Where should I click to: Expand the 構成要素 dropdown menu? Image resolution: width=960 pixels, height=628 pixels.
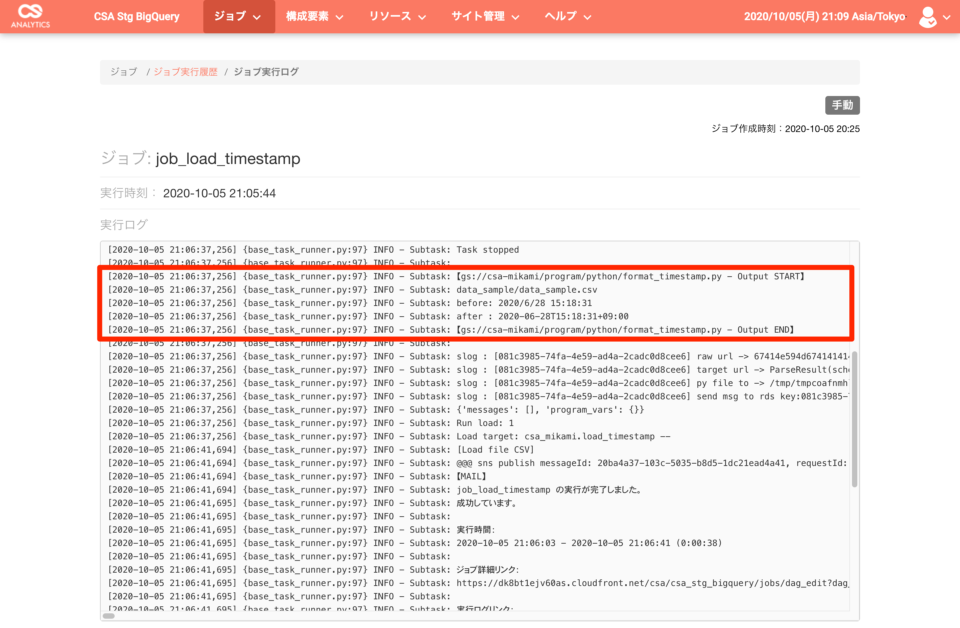pos(310,16)
